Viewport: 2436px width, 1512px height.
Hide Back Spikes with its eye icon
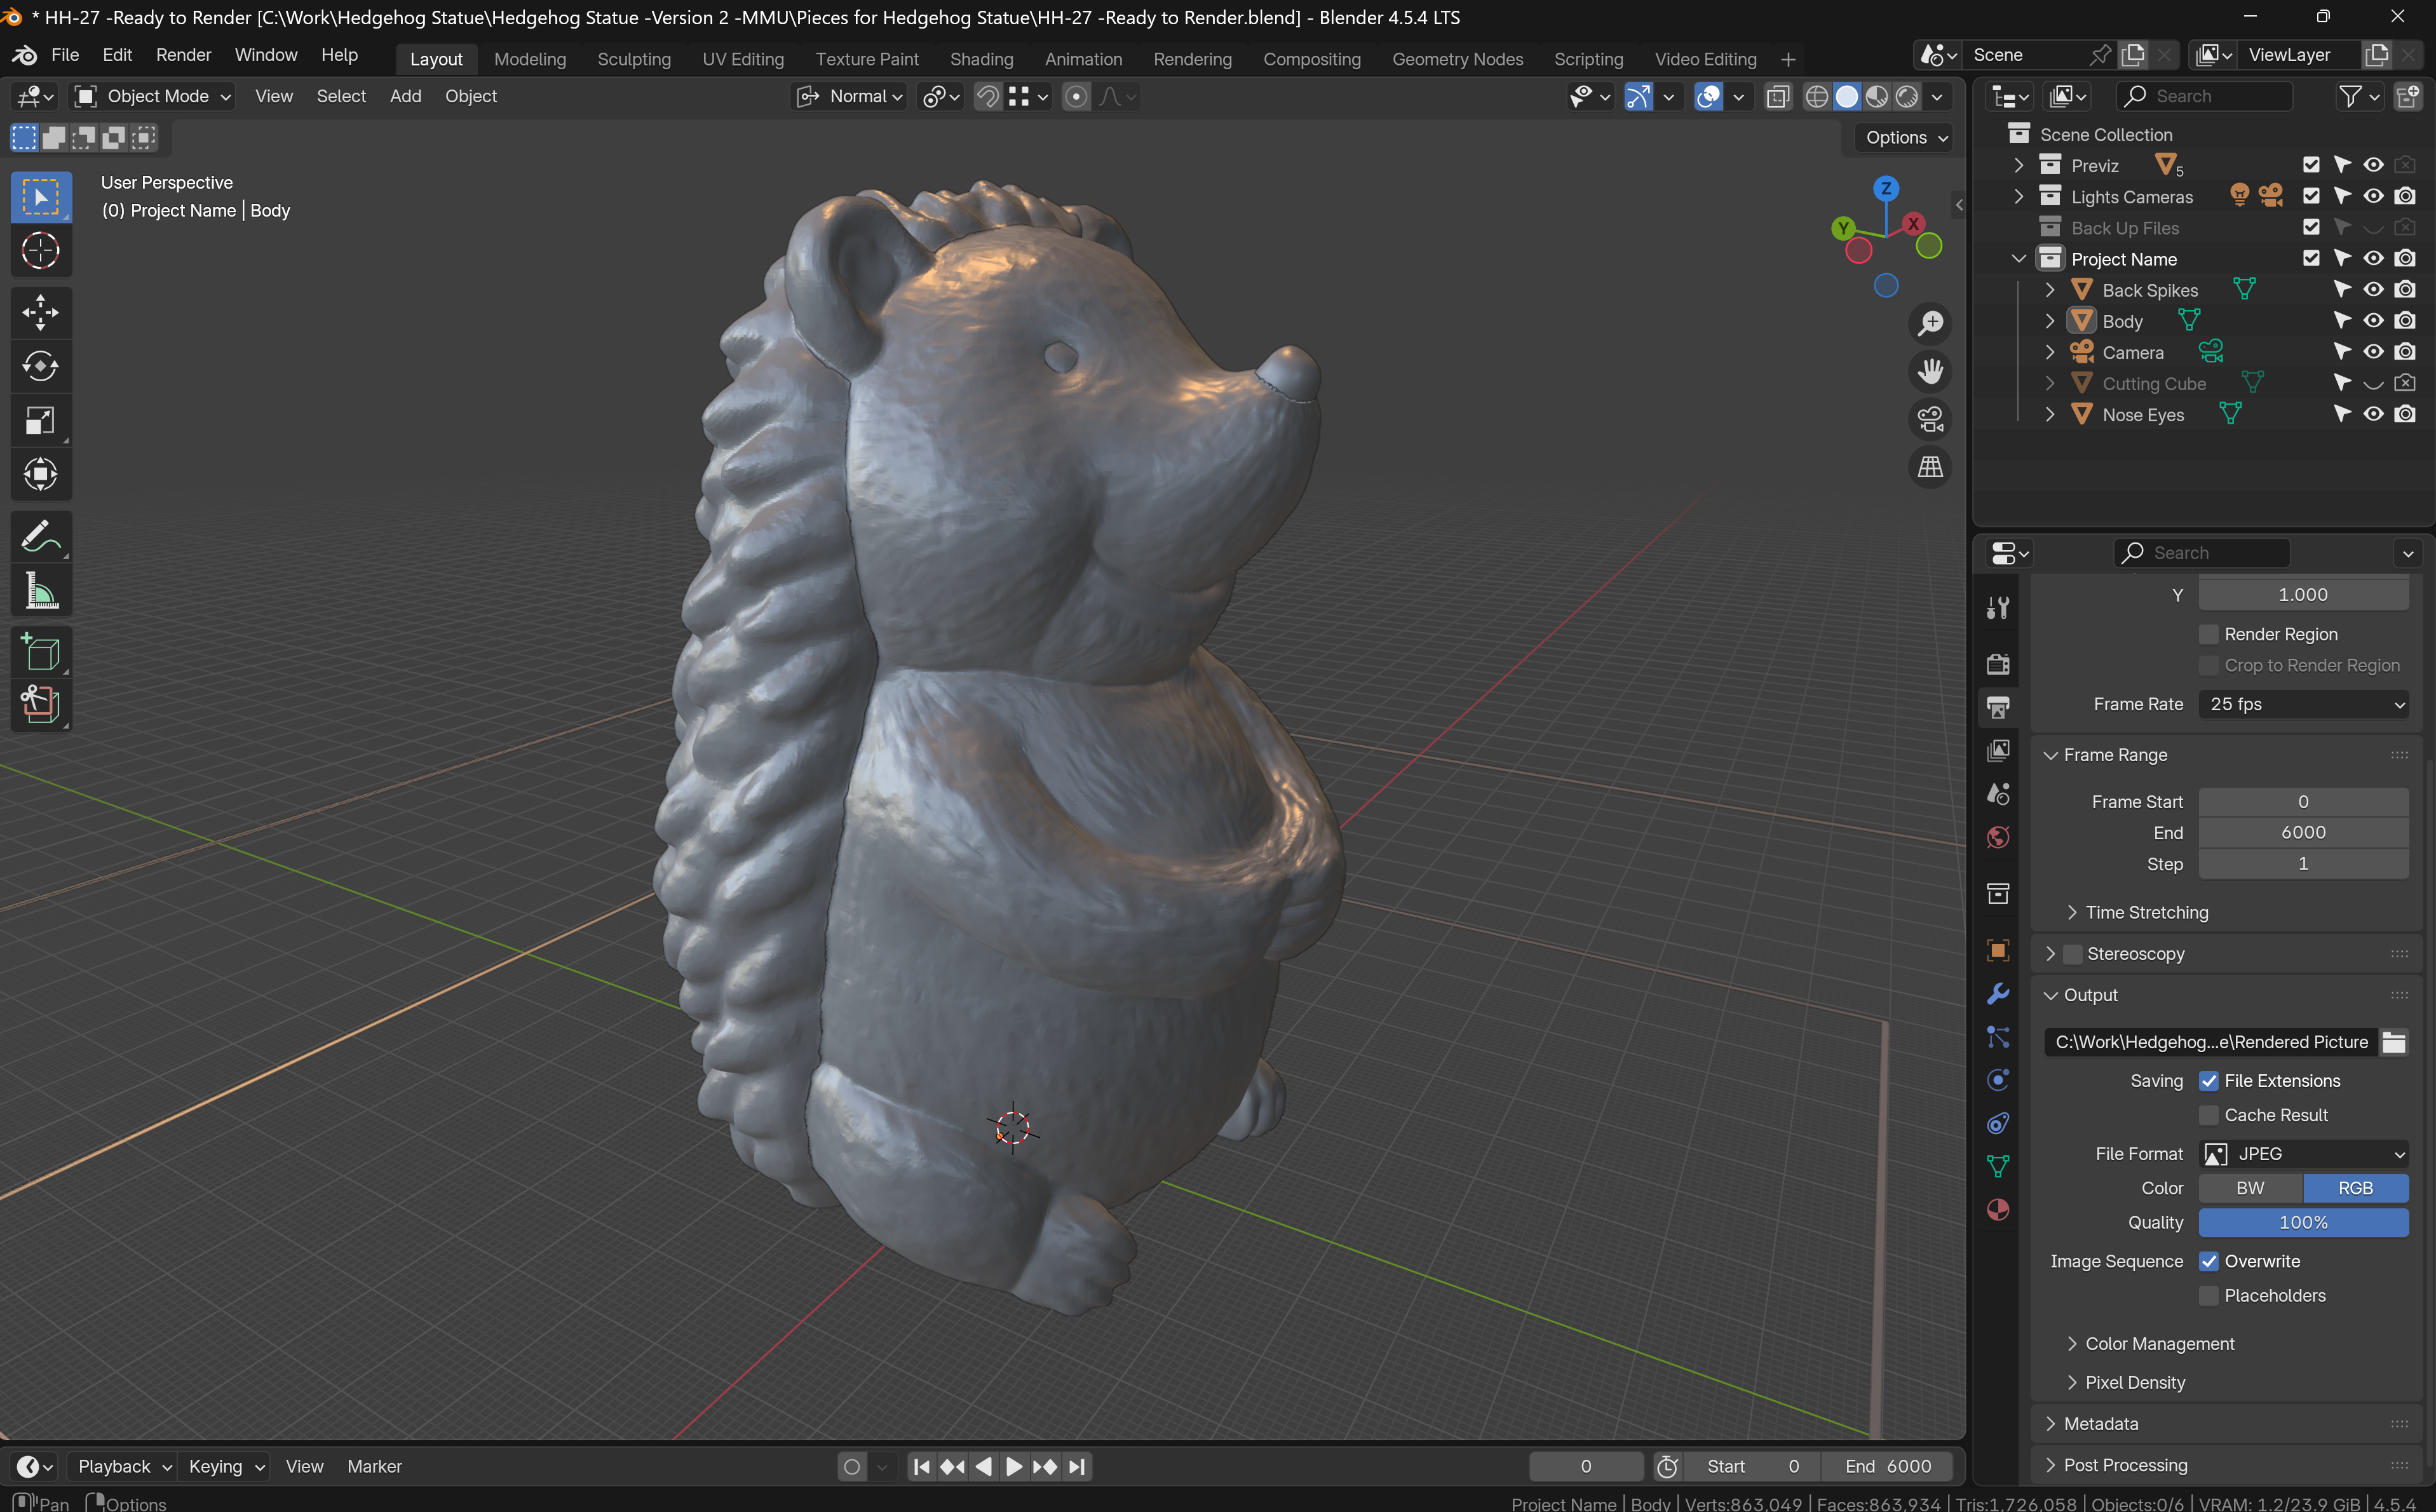pos(2373,290)
